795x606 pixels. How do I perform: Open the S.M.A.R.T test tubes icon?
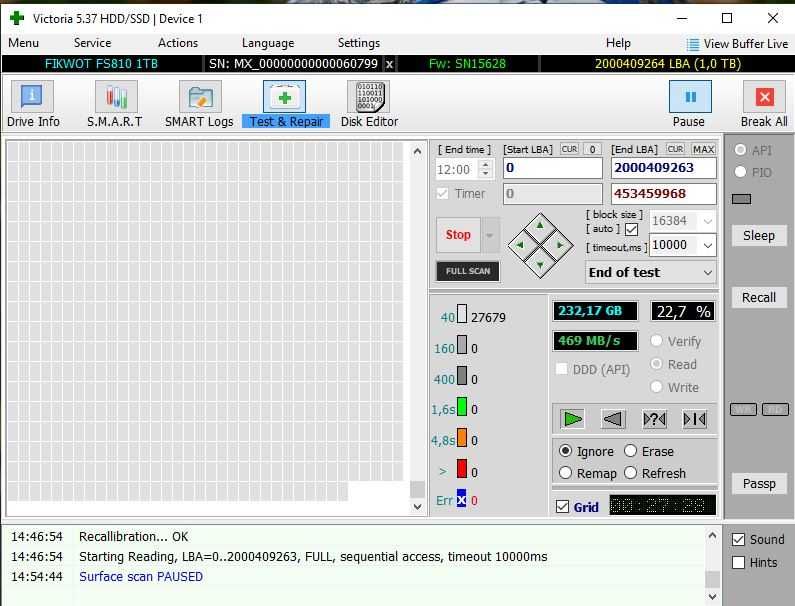pyautogui.click(x=116, y=96)
